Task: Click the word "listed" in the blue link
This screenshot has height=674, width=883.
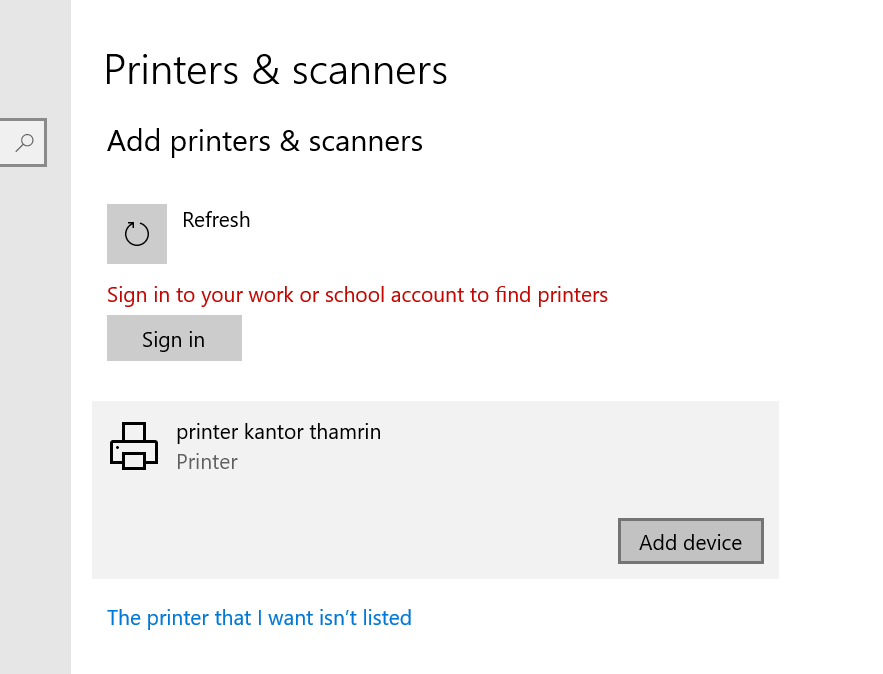Action: [387, 618]
